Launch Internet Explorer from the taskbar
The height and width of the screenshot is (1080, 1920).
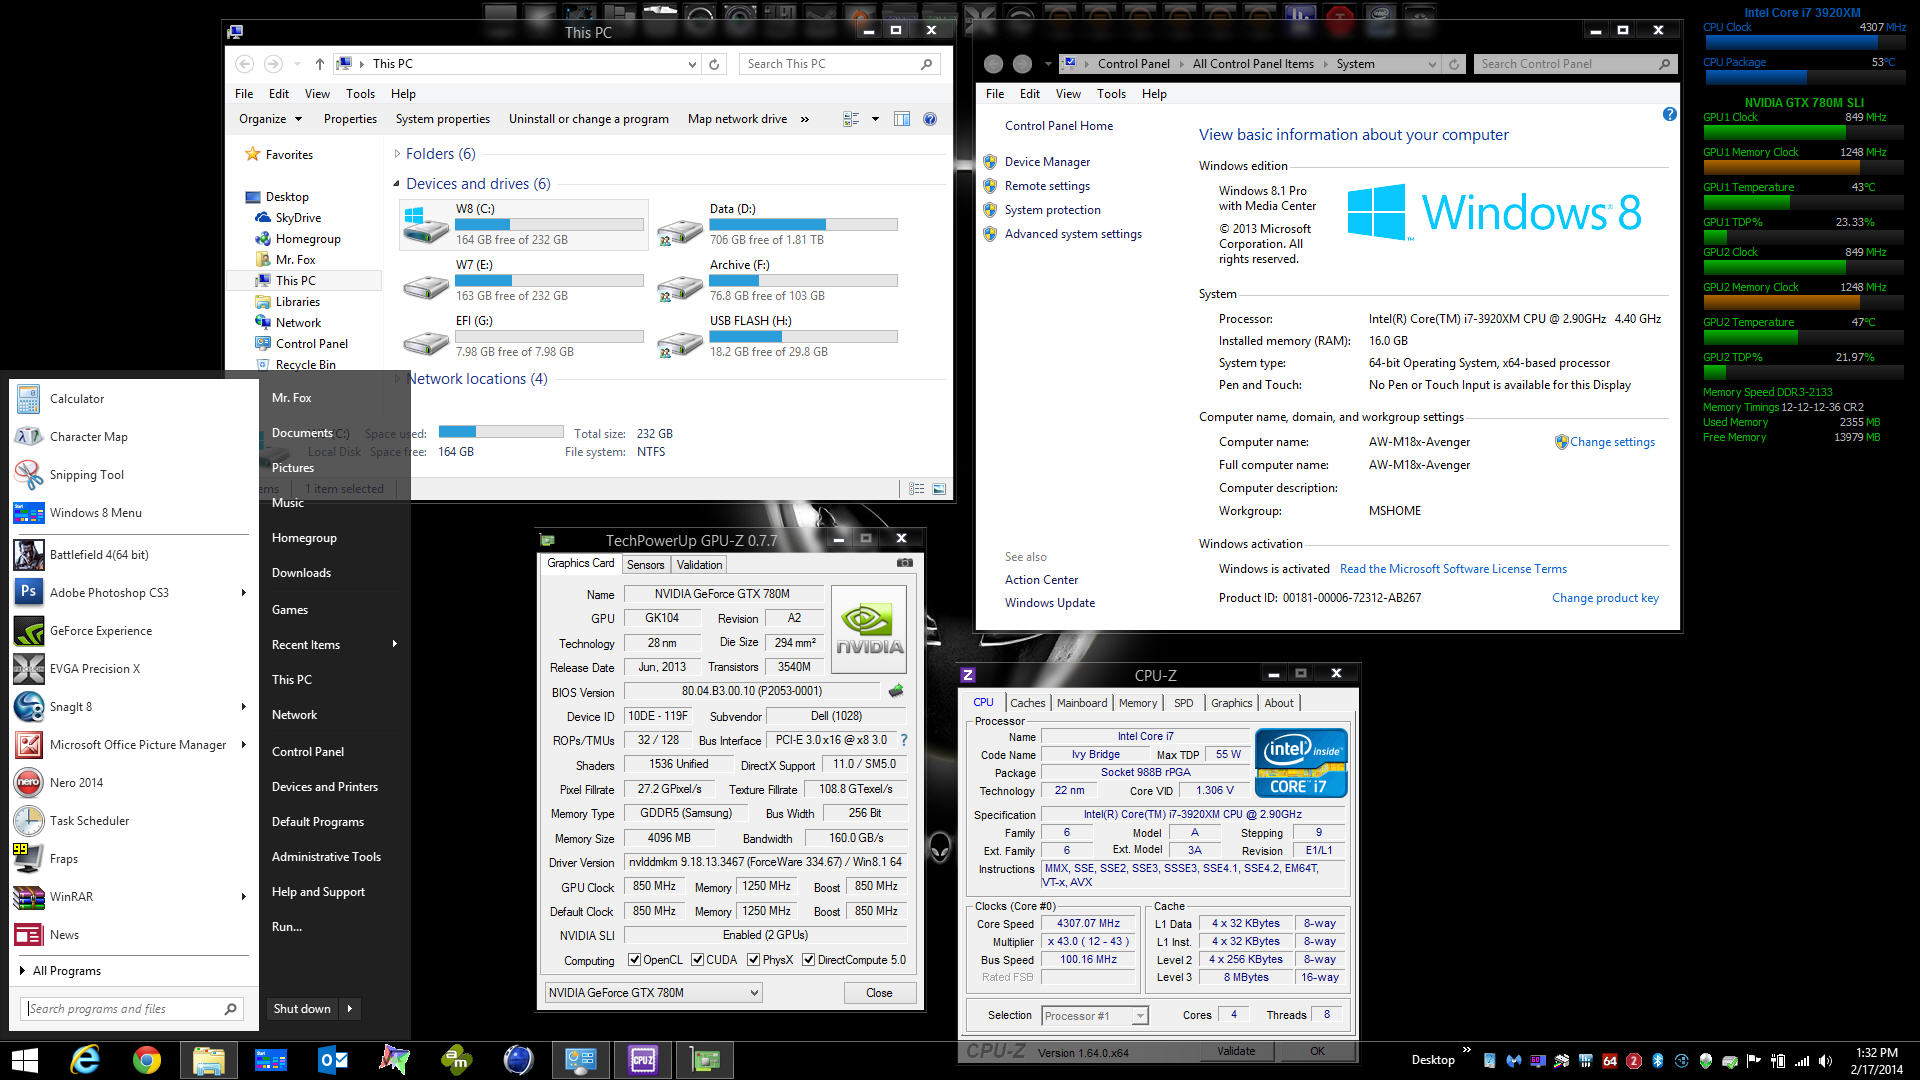[x=85, y=1059]
